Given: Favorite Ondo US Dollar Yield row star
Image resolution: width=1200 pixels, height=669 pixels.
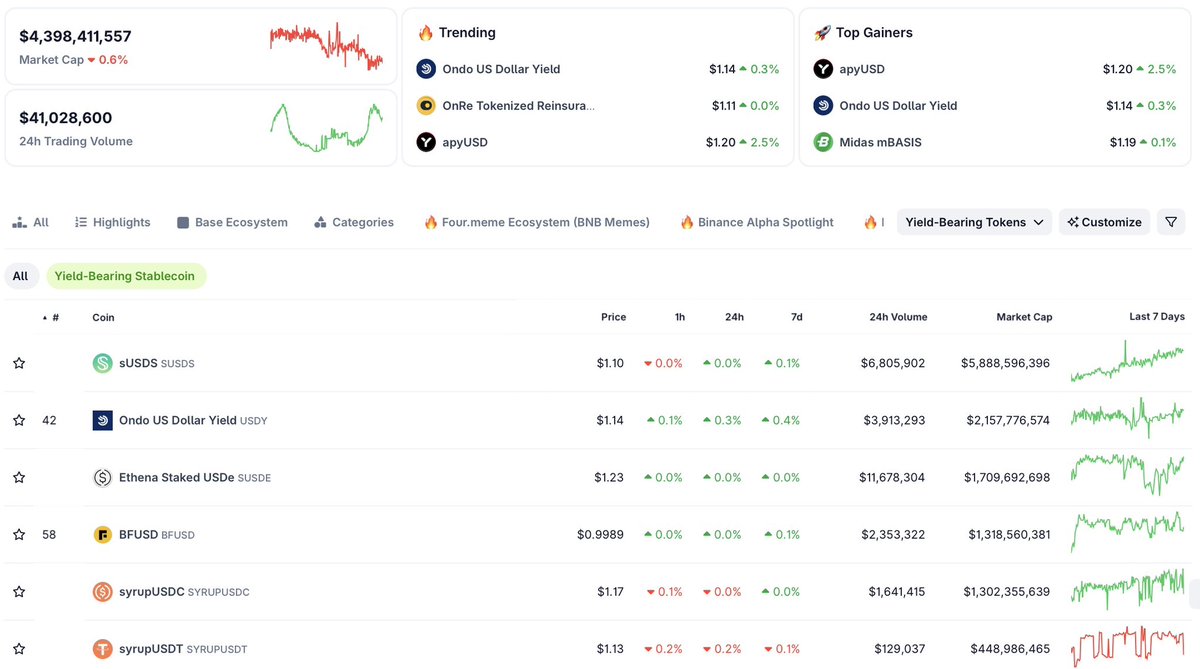Looking at the screenshot, I should point(19,420).
